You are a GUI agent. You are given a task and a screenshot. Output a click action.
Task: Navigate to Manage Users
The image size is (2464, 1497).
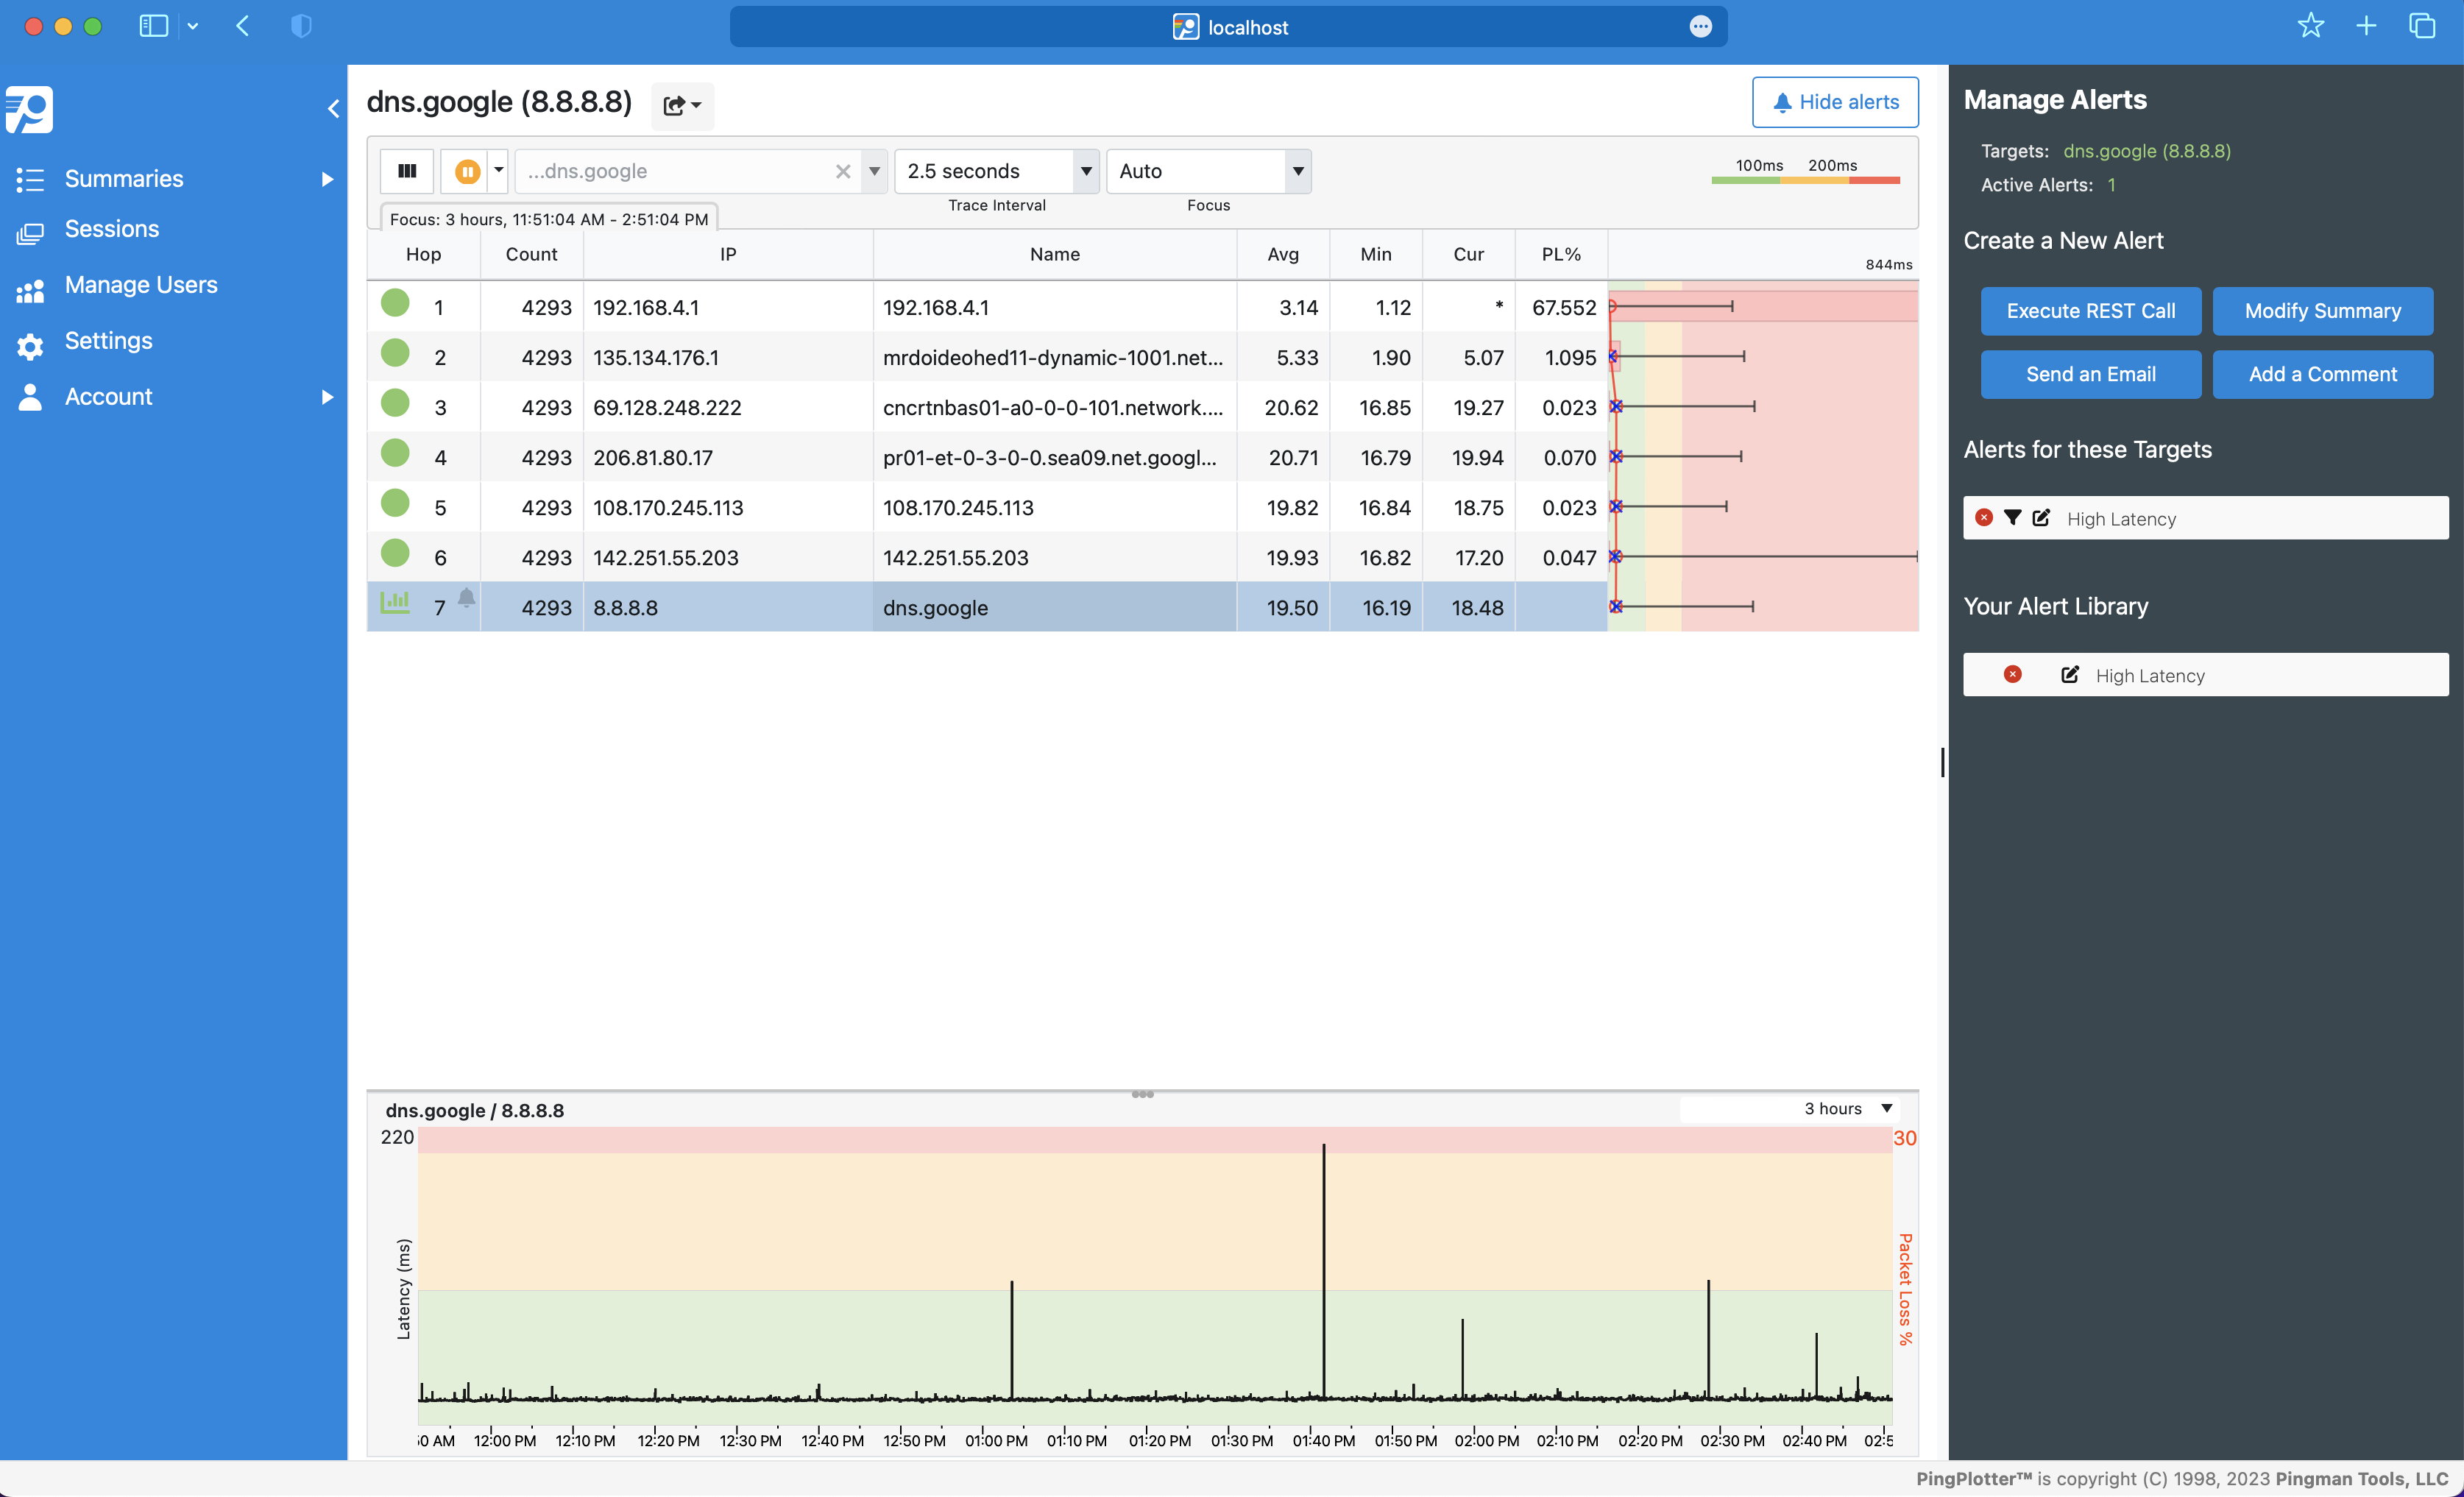pyautogui.click(x=140, y=284)
